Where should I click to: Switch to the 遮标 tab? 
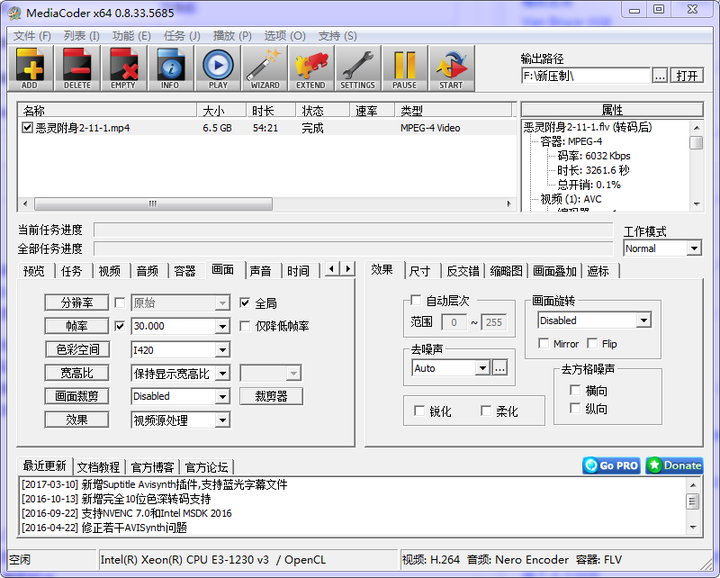tap(598, 271)
